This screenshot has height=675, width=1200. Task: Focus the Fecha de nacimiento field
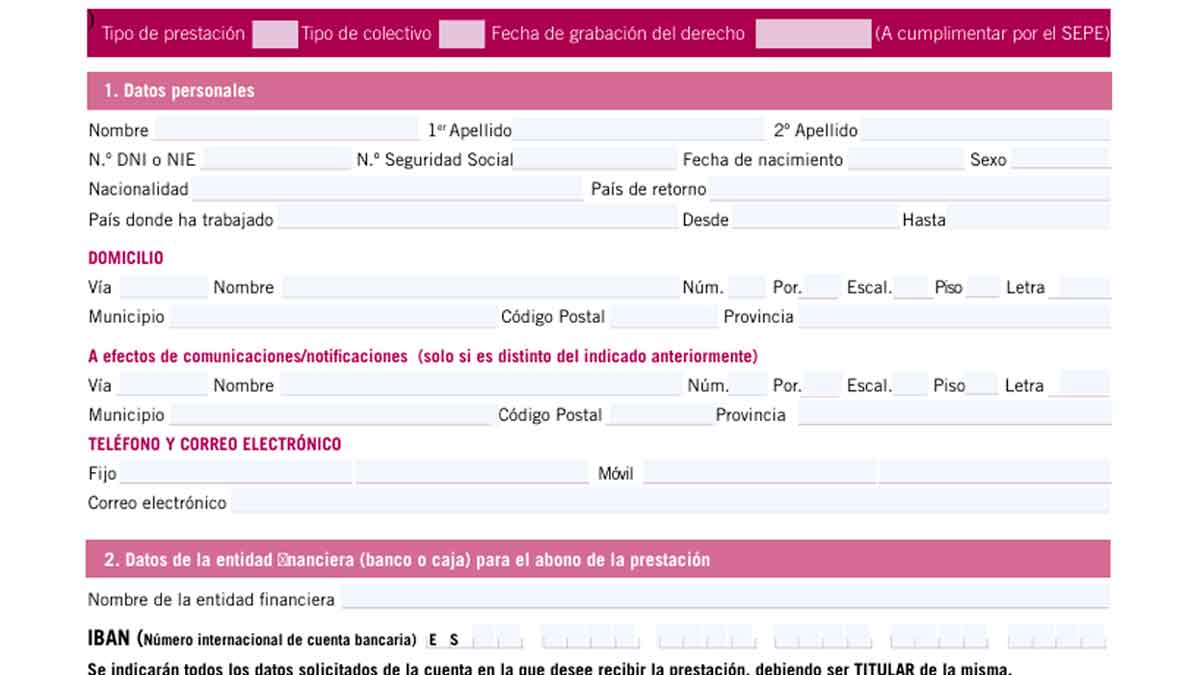tap(905, 159)
